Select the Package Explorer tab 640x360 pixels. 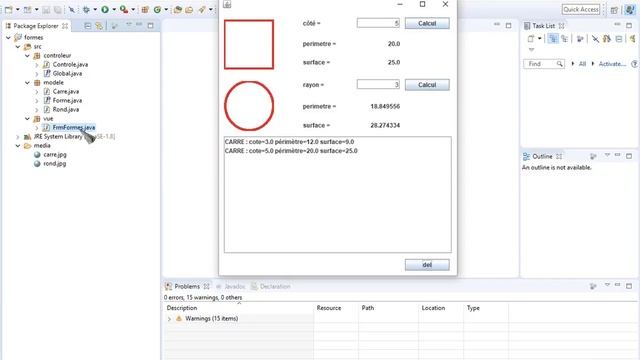click(36, 26)
